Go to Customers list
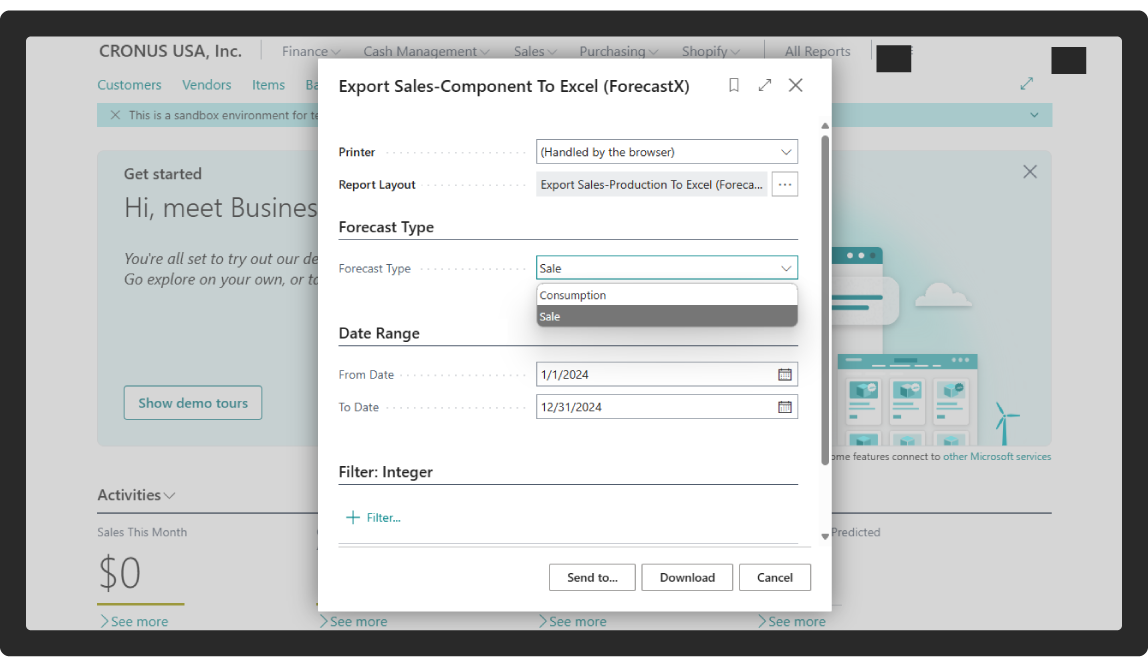Screen dimensions: 1148x667 coord(129,85)
